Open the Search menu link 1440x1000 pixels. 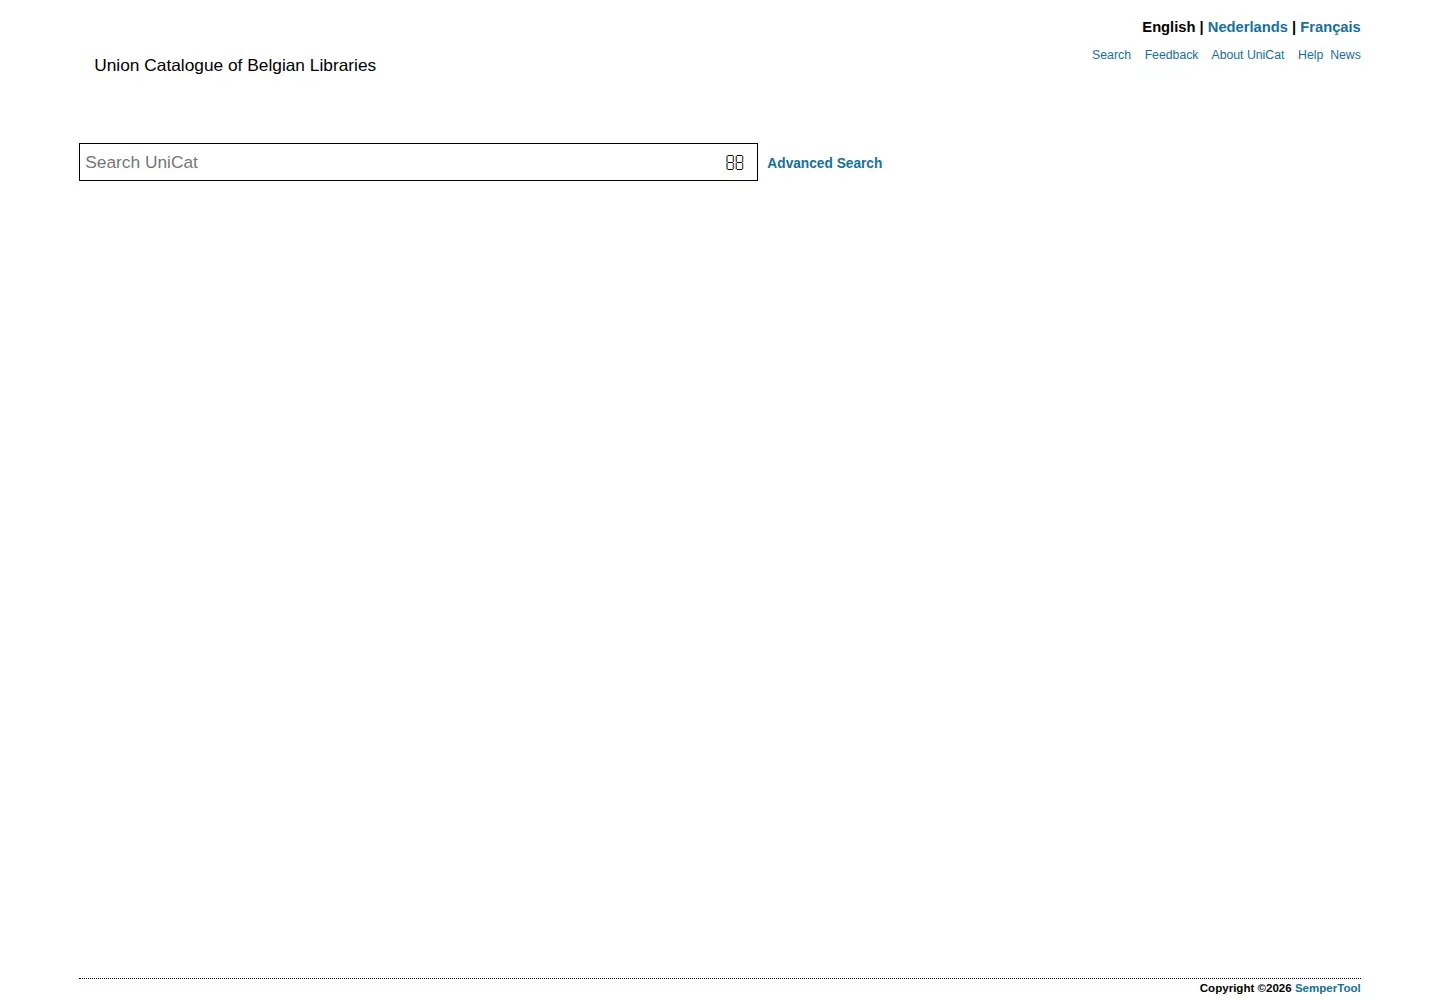coord(1111,55)
